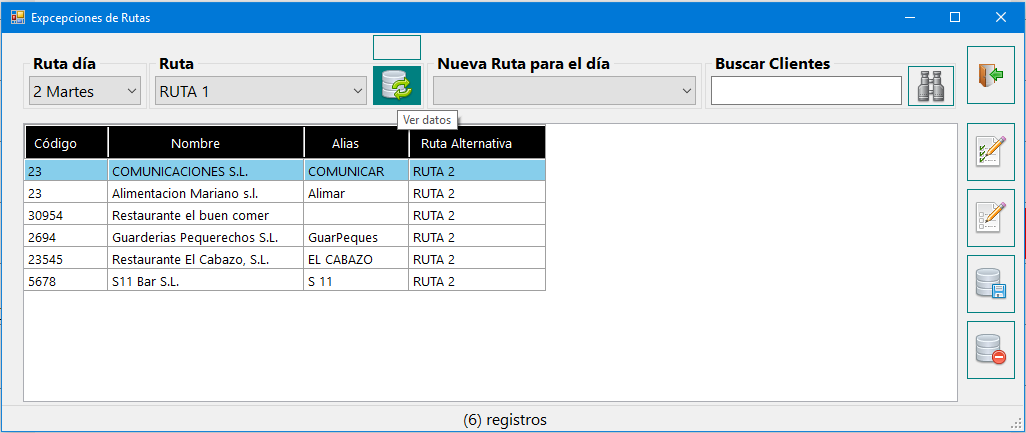The height and width of the screenshot is (433, 1026).
Task: Select Restaurante el buen comer row
Action: (285, 215)
